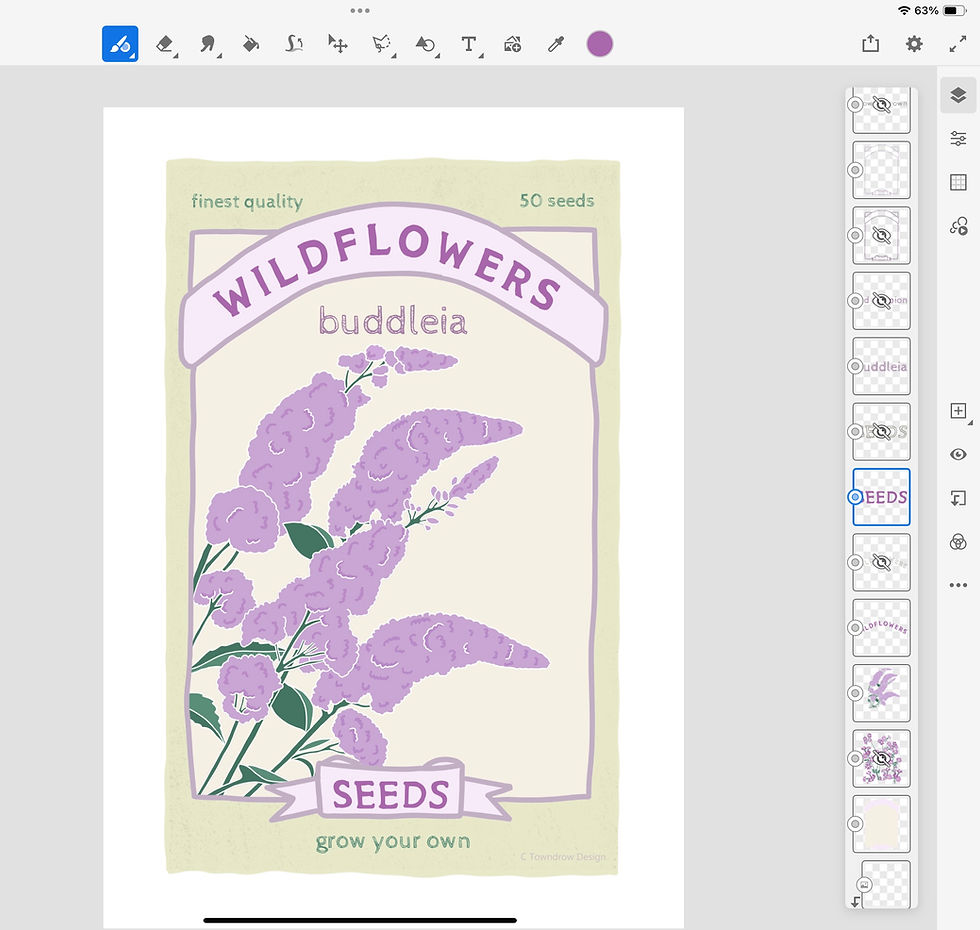The width and height of the screenshot is (980, 930).
Task: Click circle on cream background layer
Action: (x=855, y=824)
